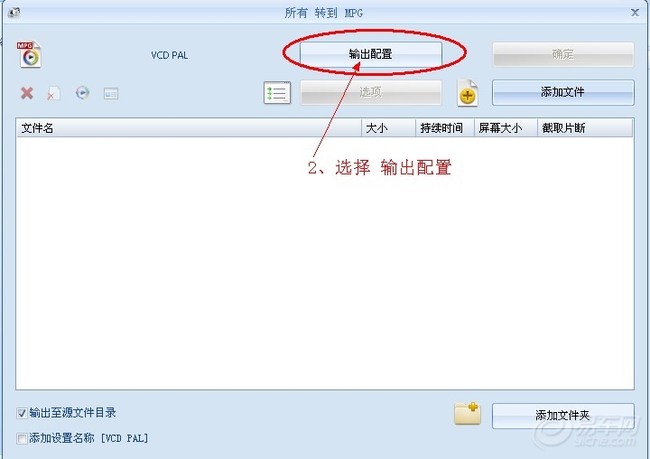Click the 选项 options button
650x459 pixels.
tap(371, 92)
